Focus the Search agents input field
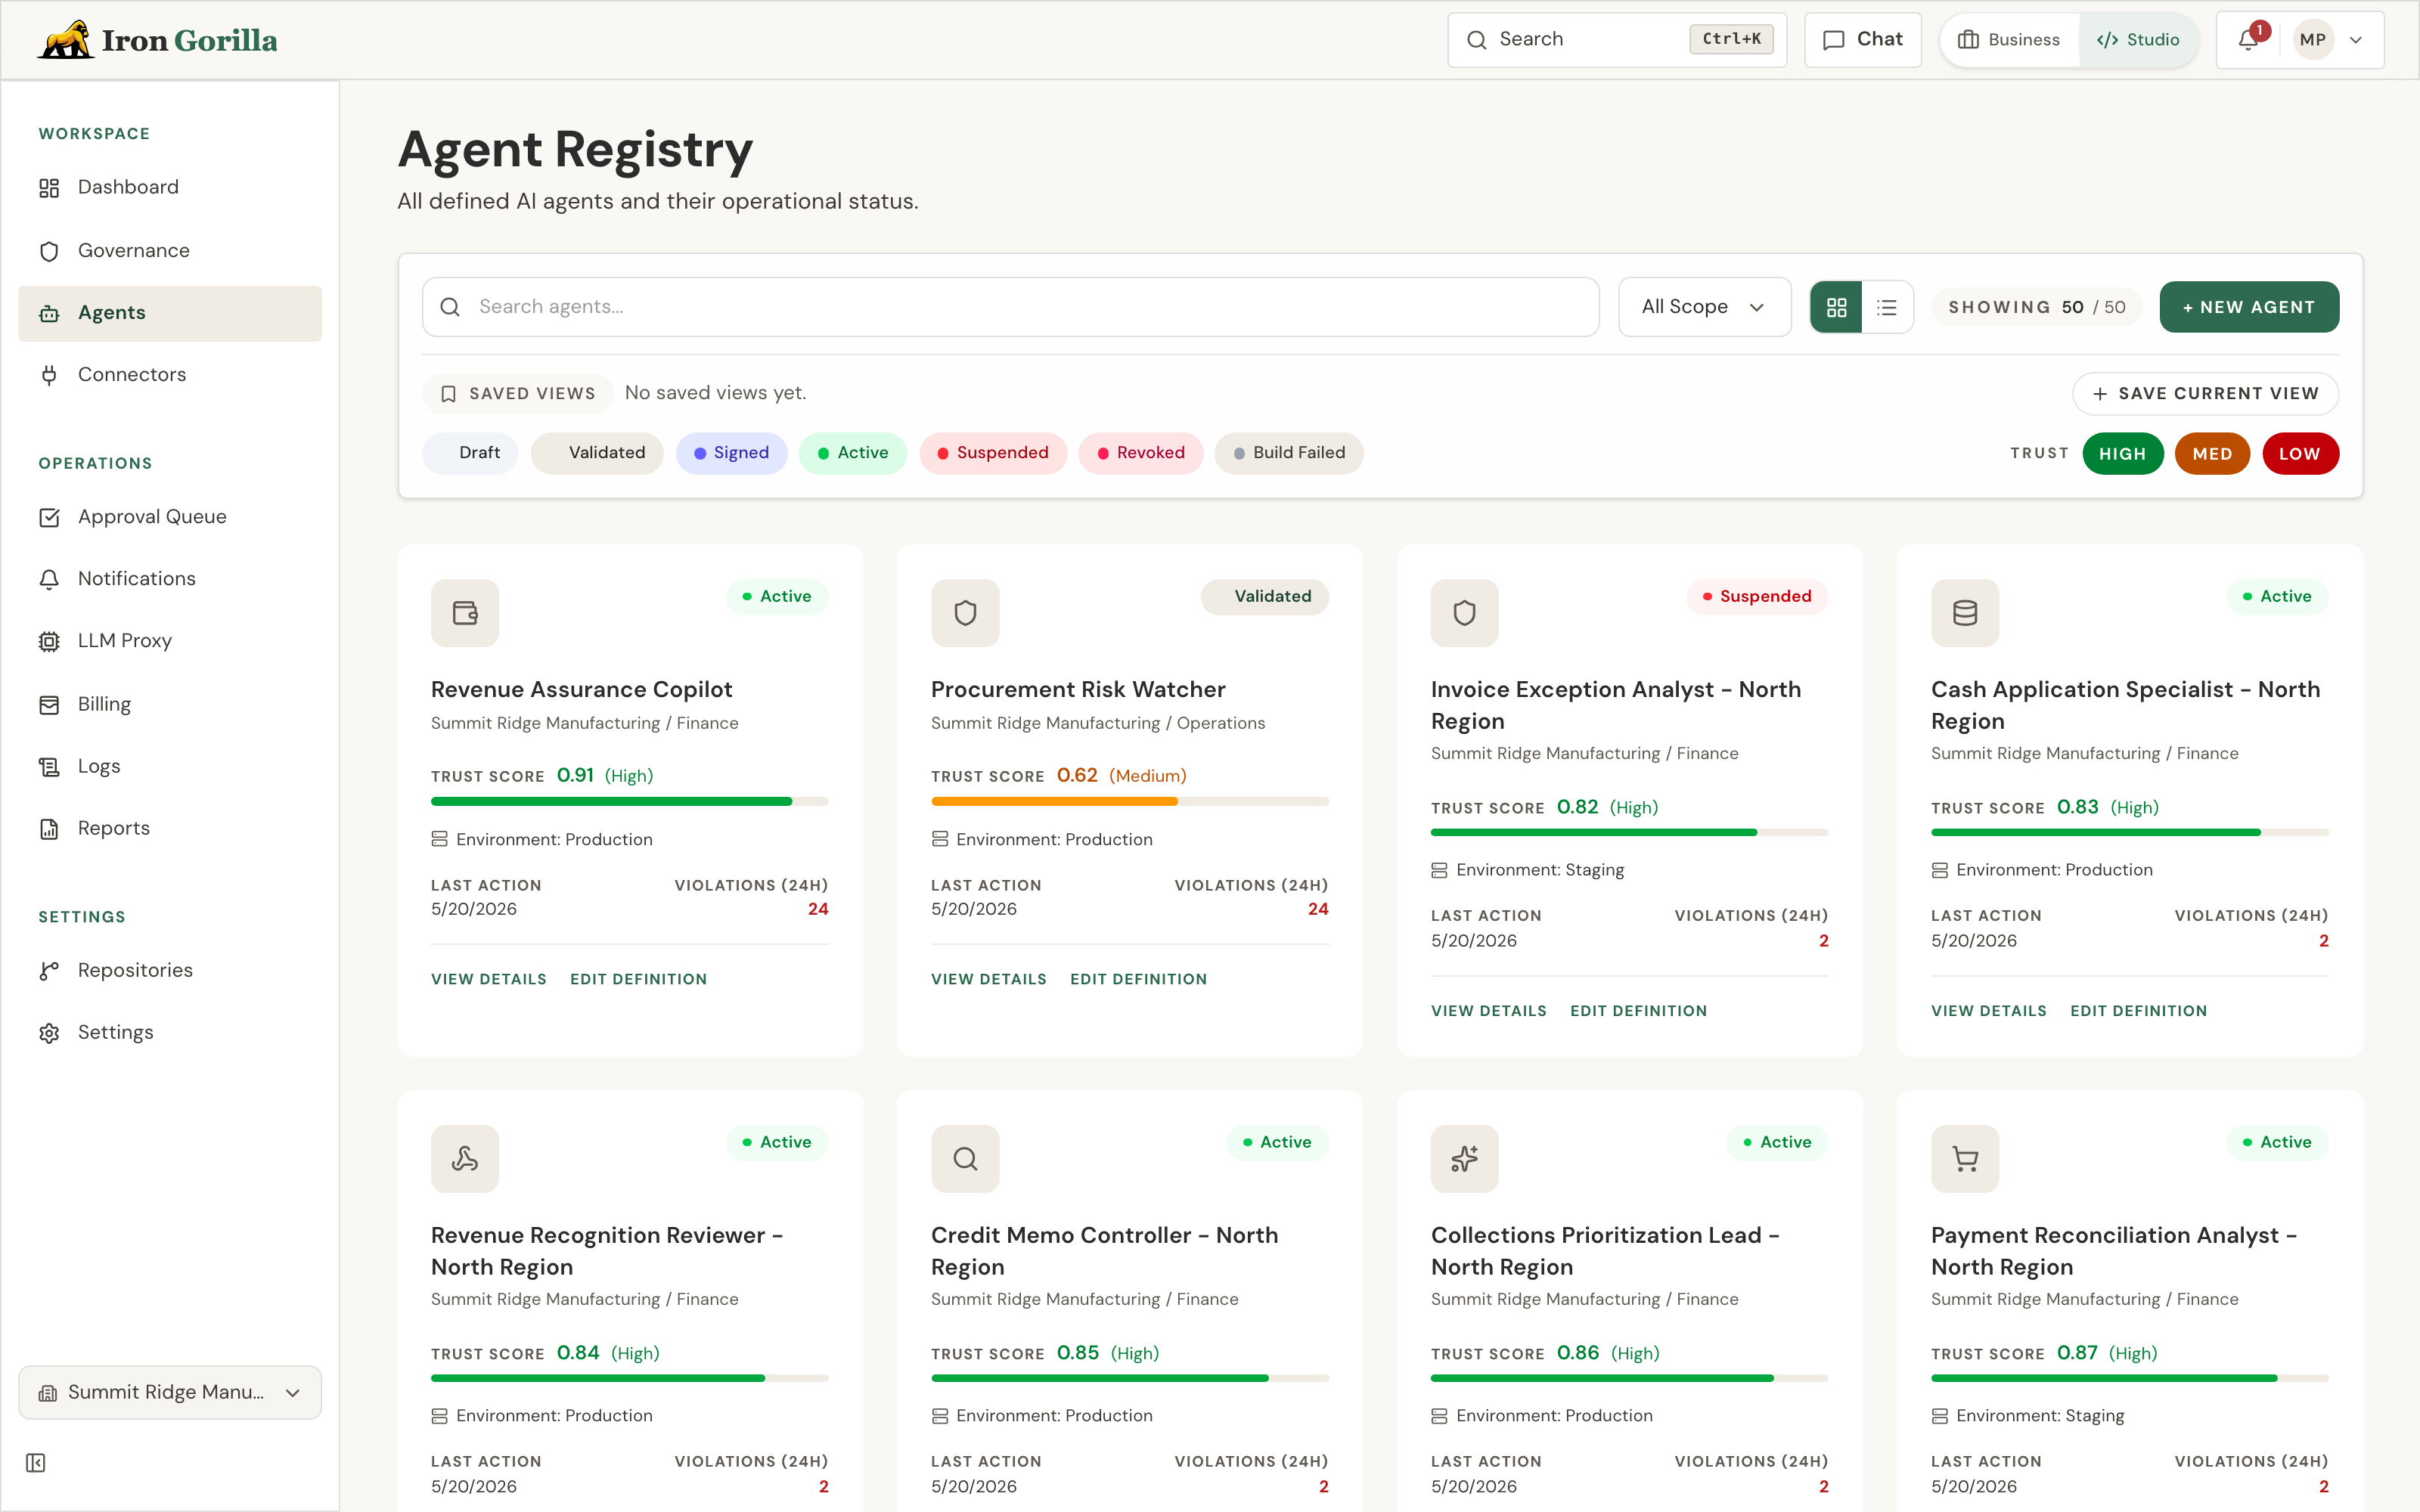The height and width of the screenshot is (1512, 2420). coord(1010,307)
